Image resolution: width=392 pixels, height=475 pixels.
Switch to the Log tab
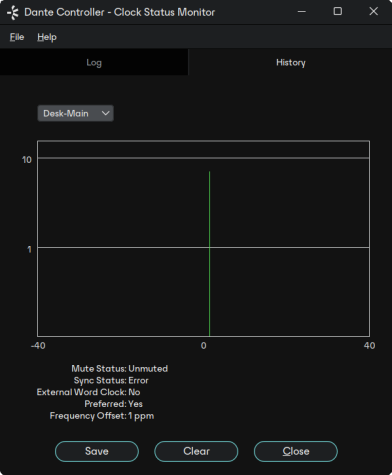click(x=94, y=62)
